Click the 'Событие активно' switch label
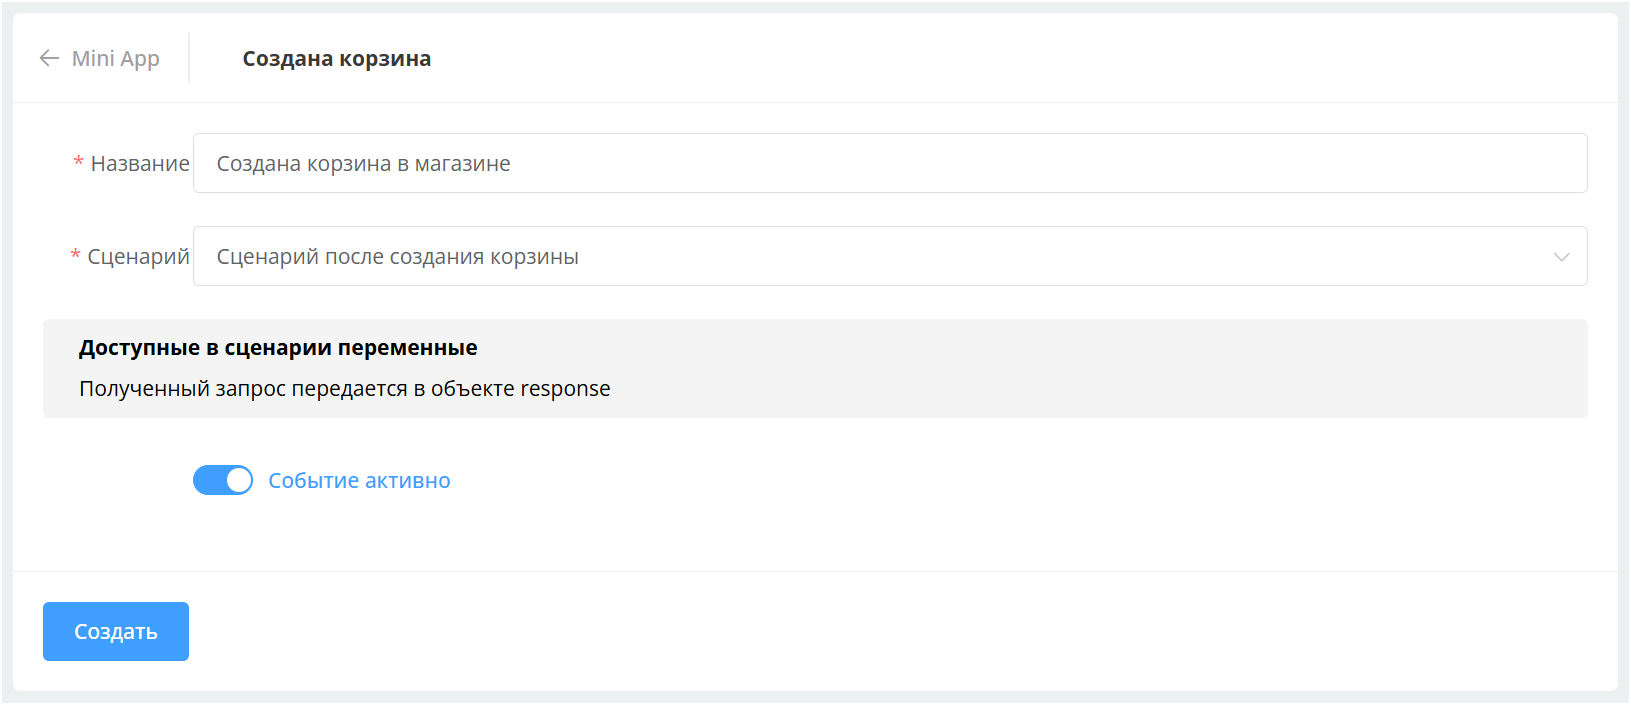The width and height of the screenshot is (1631, 705). coord(359,480)
